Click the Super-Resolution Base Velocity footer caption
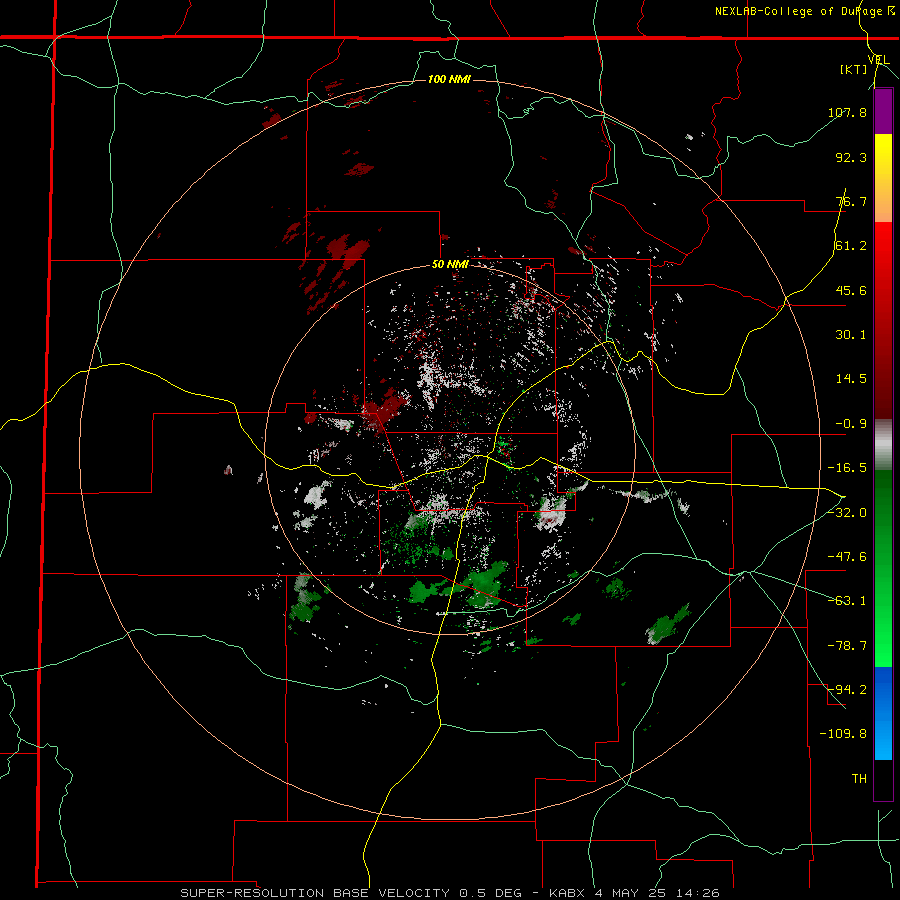This screenshot has height=900, width=900. pyautogui.click(x=449, y=893)
